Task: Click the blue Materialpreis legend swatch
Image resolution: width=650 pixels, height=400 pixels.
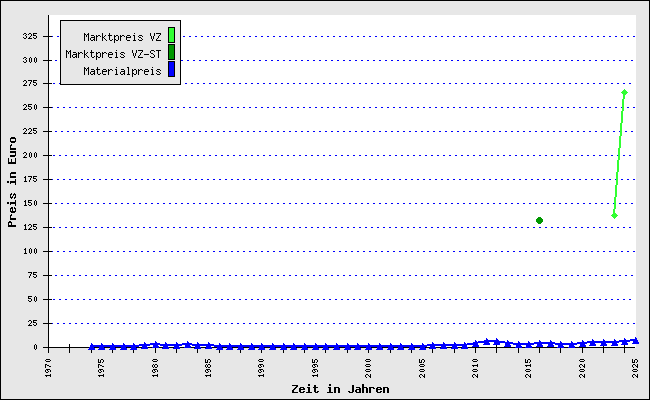Action: click(x=171, y=70)
